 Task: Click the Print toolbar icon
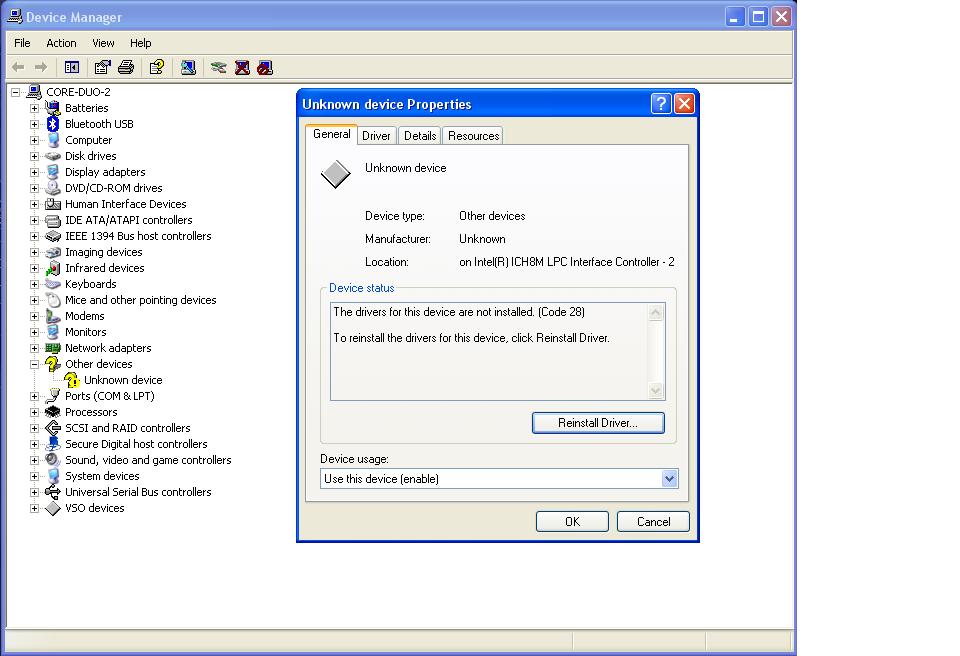[126, 67]
